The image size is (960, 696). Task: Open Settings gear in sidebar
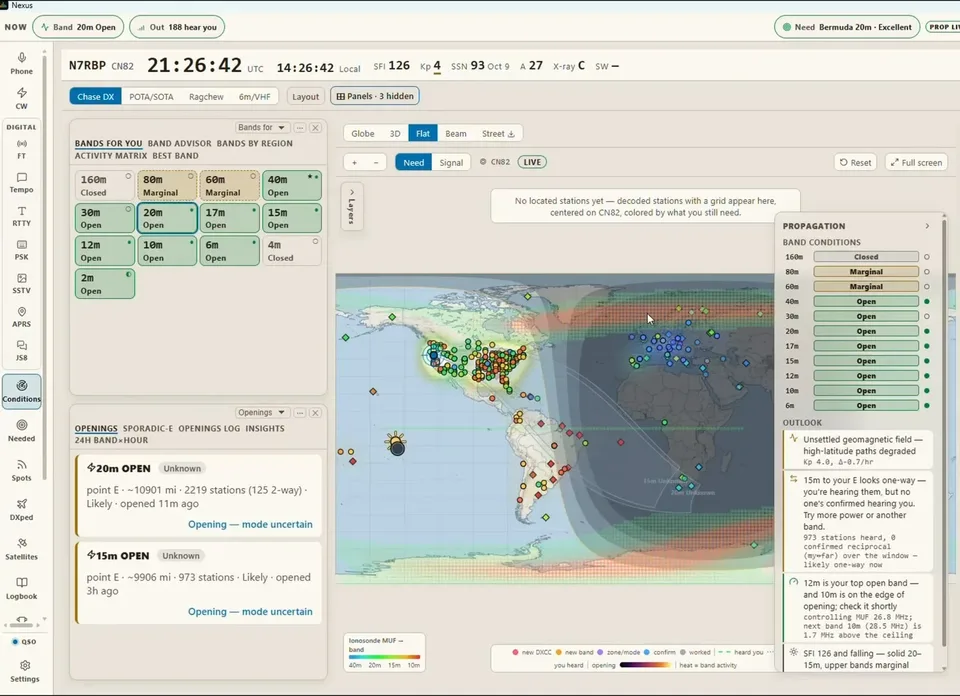tap(24, 671)
